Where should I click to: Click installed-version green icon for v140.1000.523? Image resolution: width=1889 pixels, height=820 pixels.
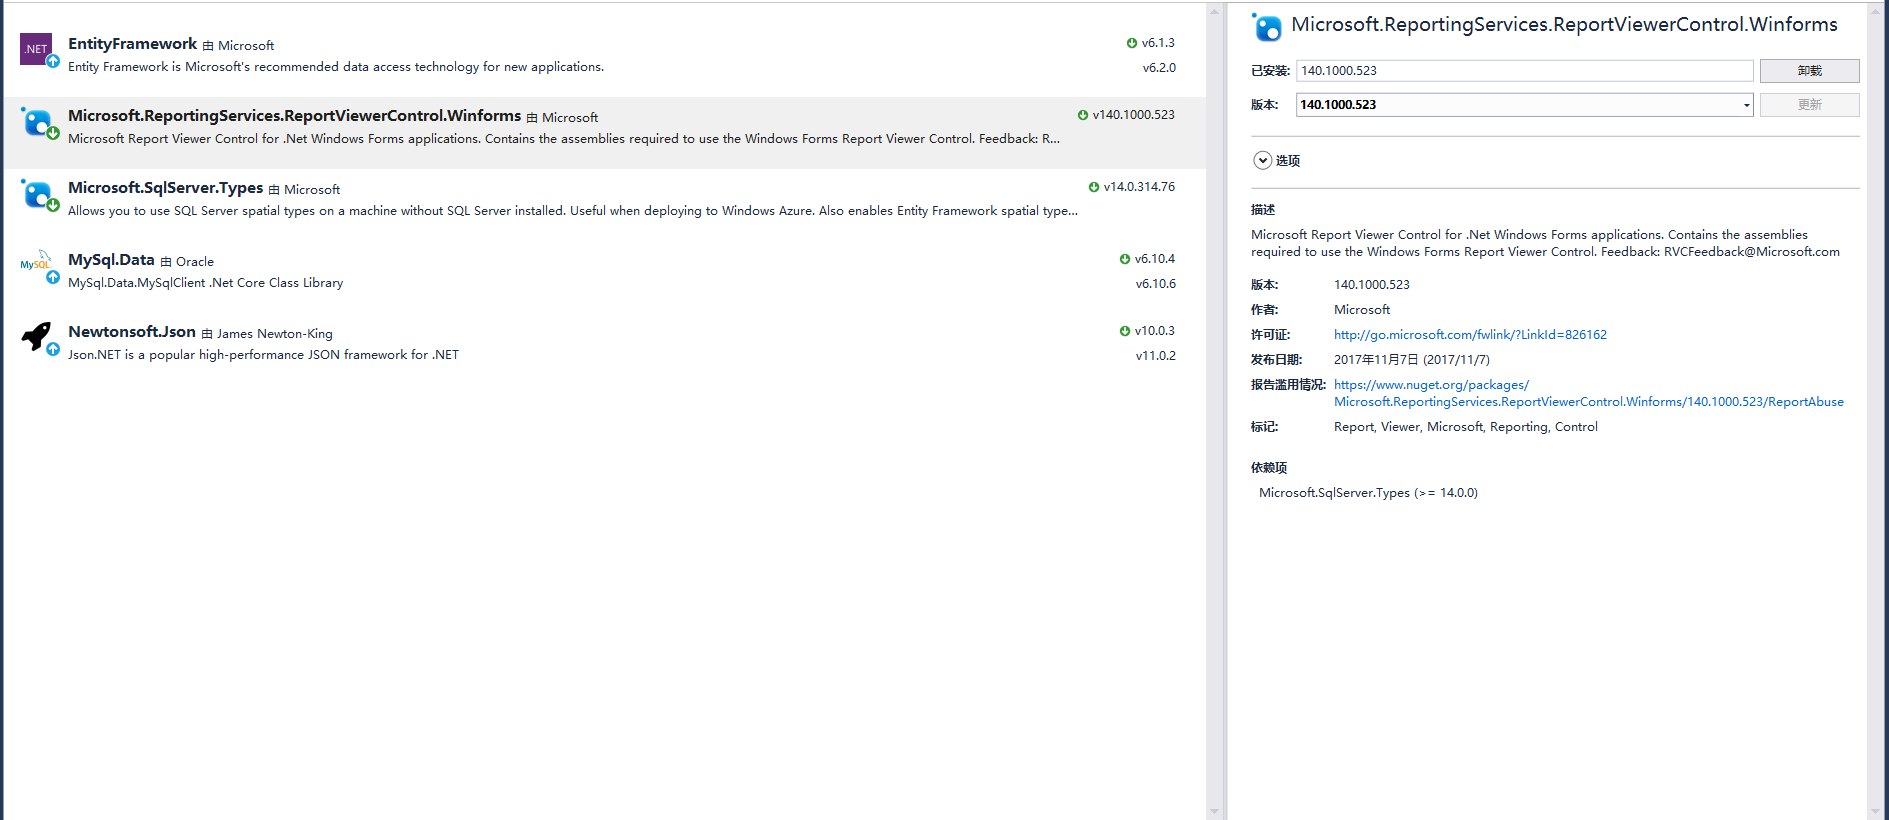1083,115
